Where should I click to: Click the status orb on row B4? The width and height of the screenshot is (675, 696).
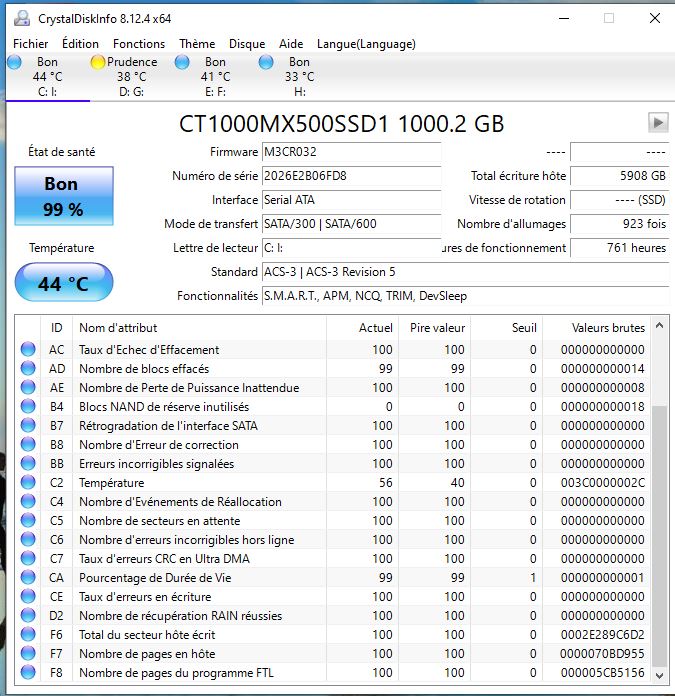point(28,407)
